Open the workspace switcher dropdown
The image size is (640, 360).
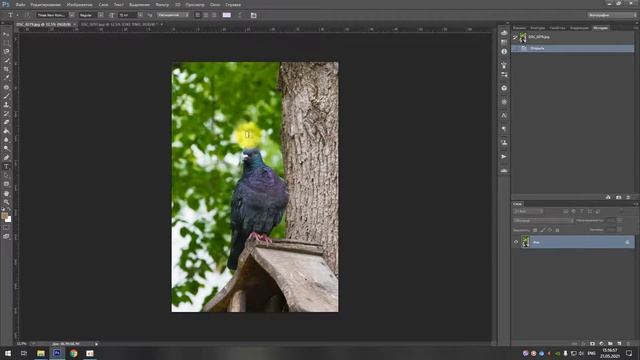pyautogui.click(x=612, y=15)
